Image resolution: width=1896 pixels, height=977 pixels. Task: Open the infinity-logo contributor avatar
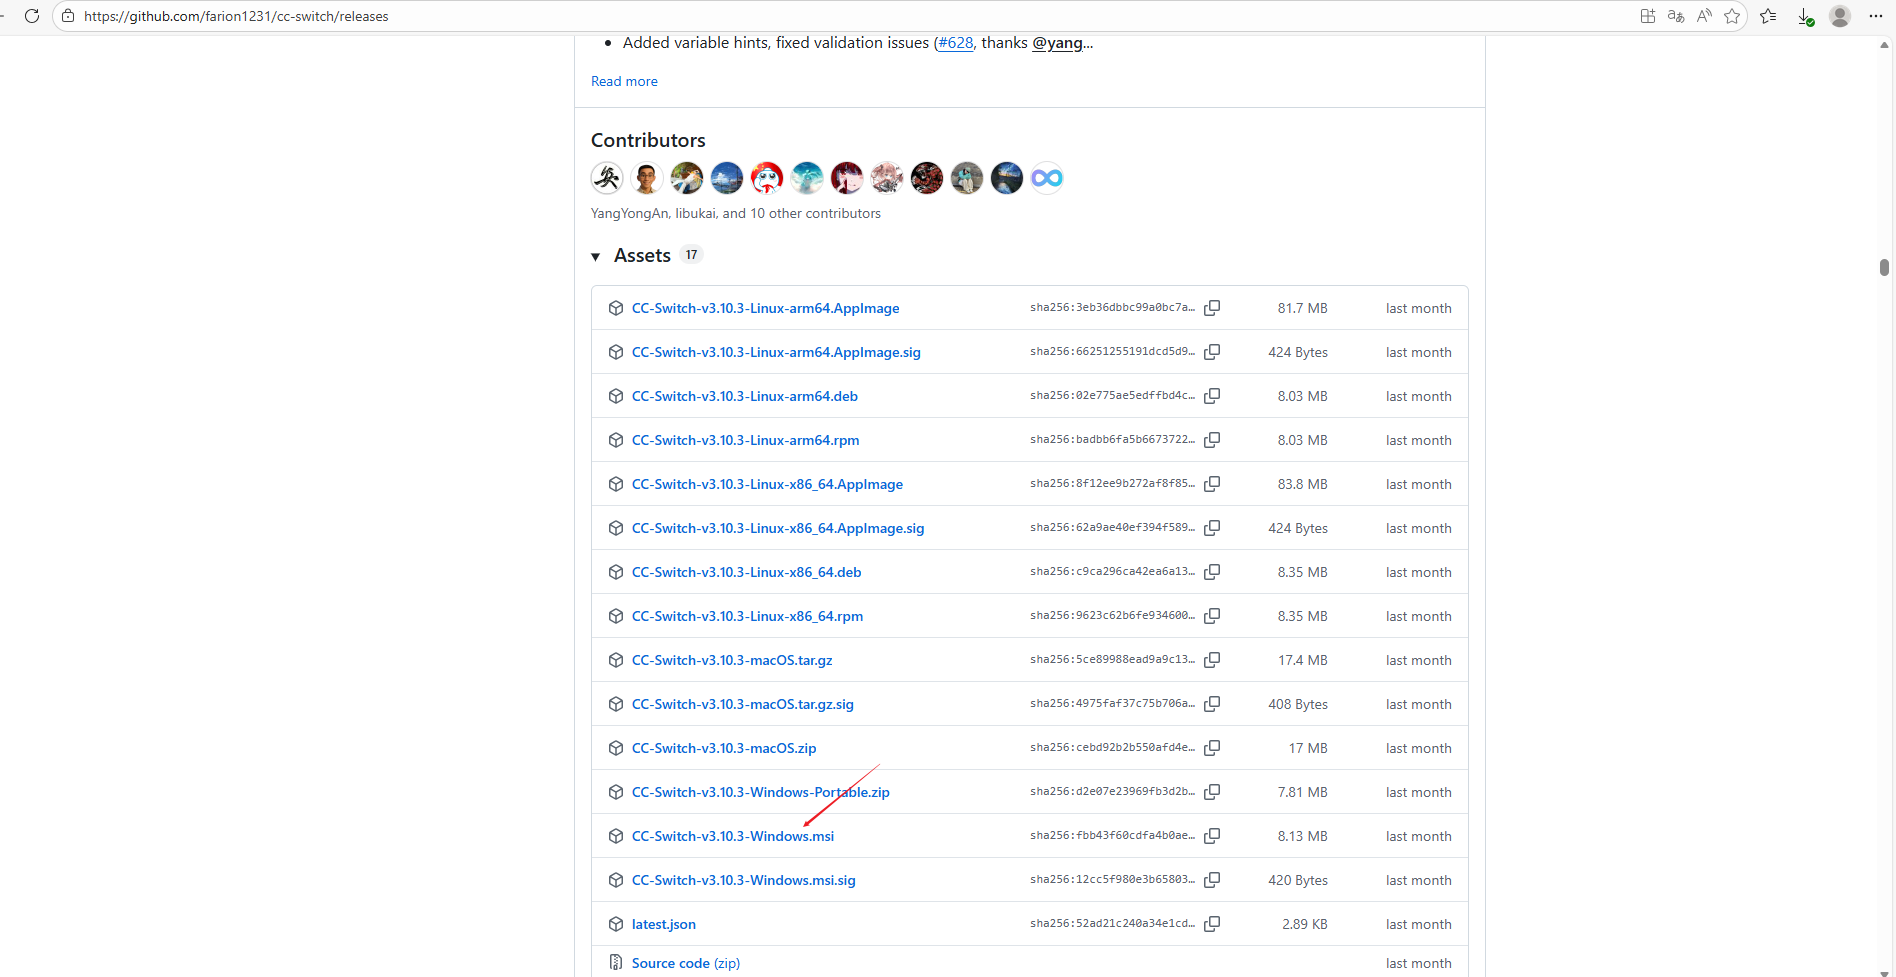click(1047, 178)
